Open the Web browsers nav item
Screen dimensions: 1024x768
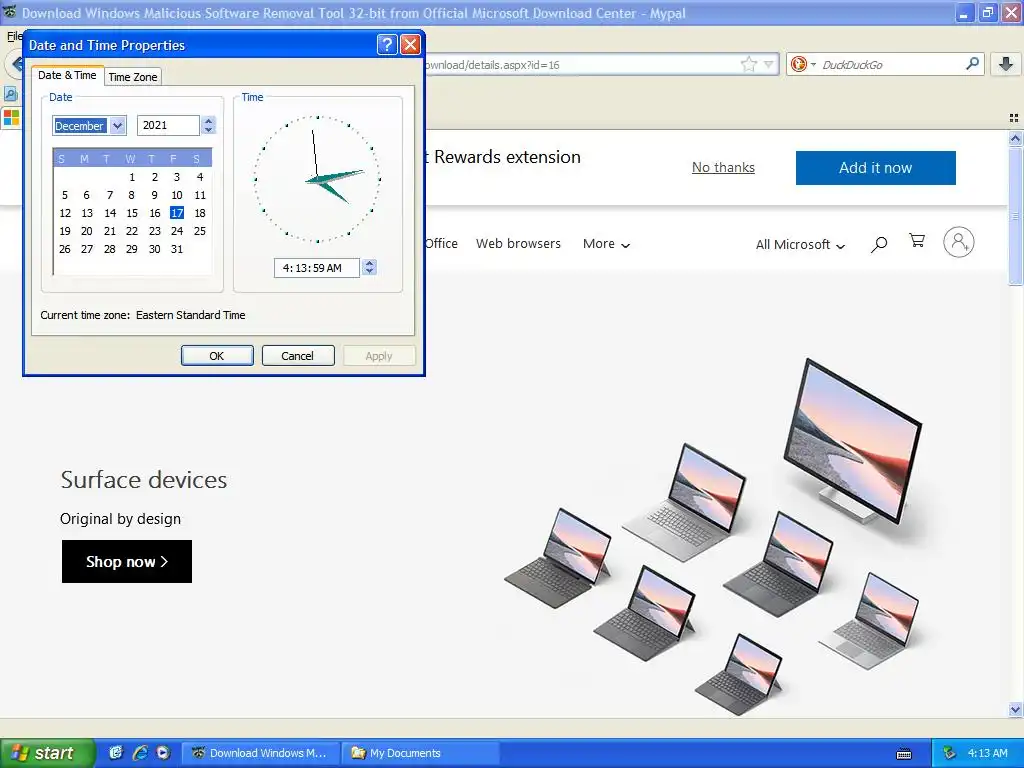pos(518,244)
